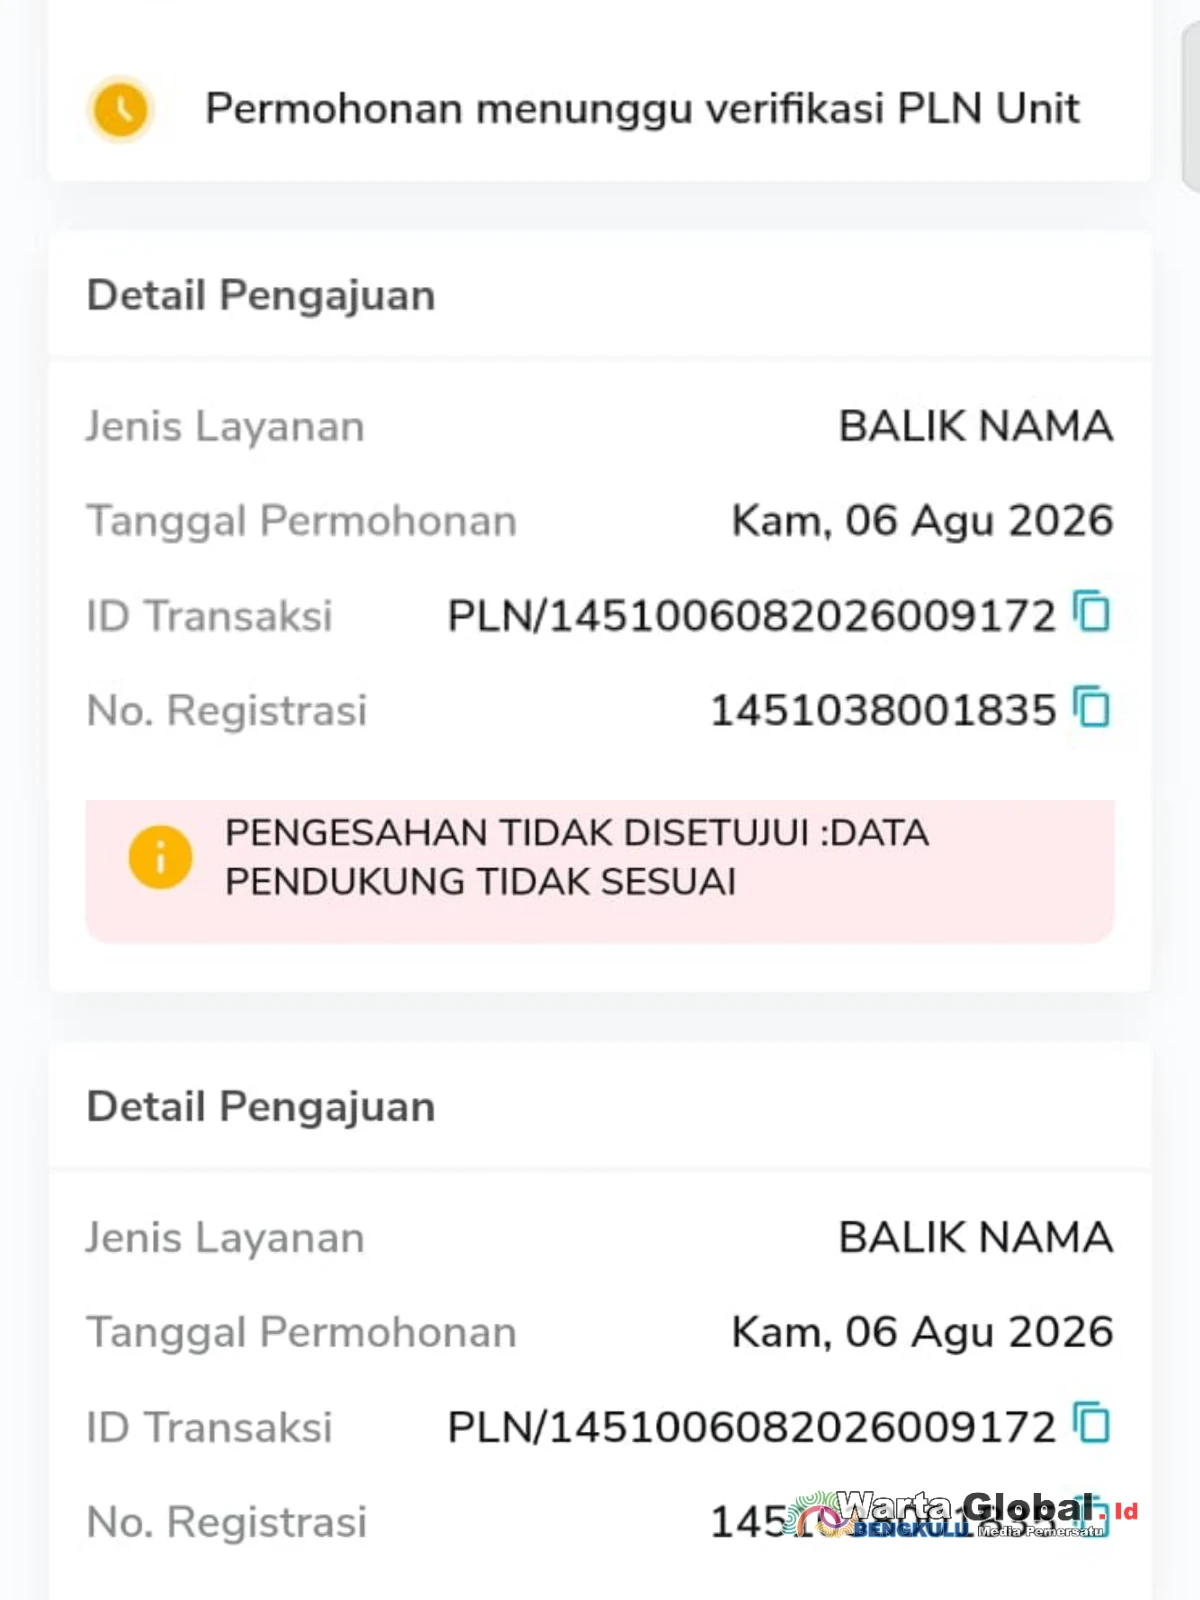Click the yellow info icon in warning
This screenshot has height=1600, width=1200.
pos(160,857)
